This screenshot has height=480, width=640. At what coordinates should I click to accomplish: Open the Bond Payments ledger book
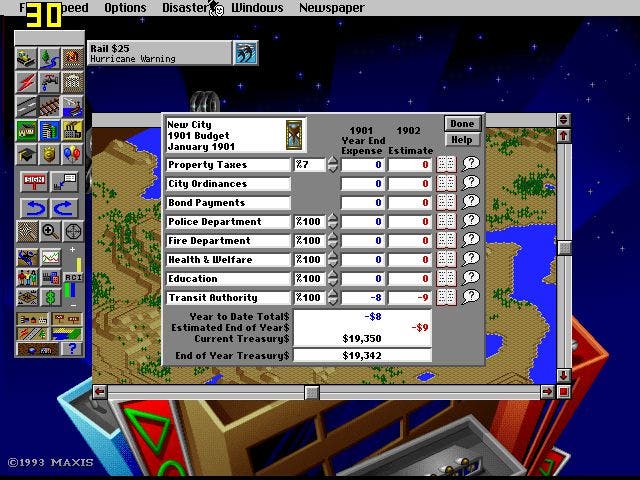coord(446,202)
